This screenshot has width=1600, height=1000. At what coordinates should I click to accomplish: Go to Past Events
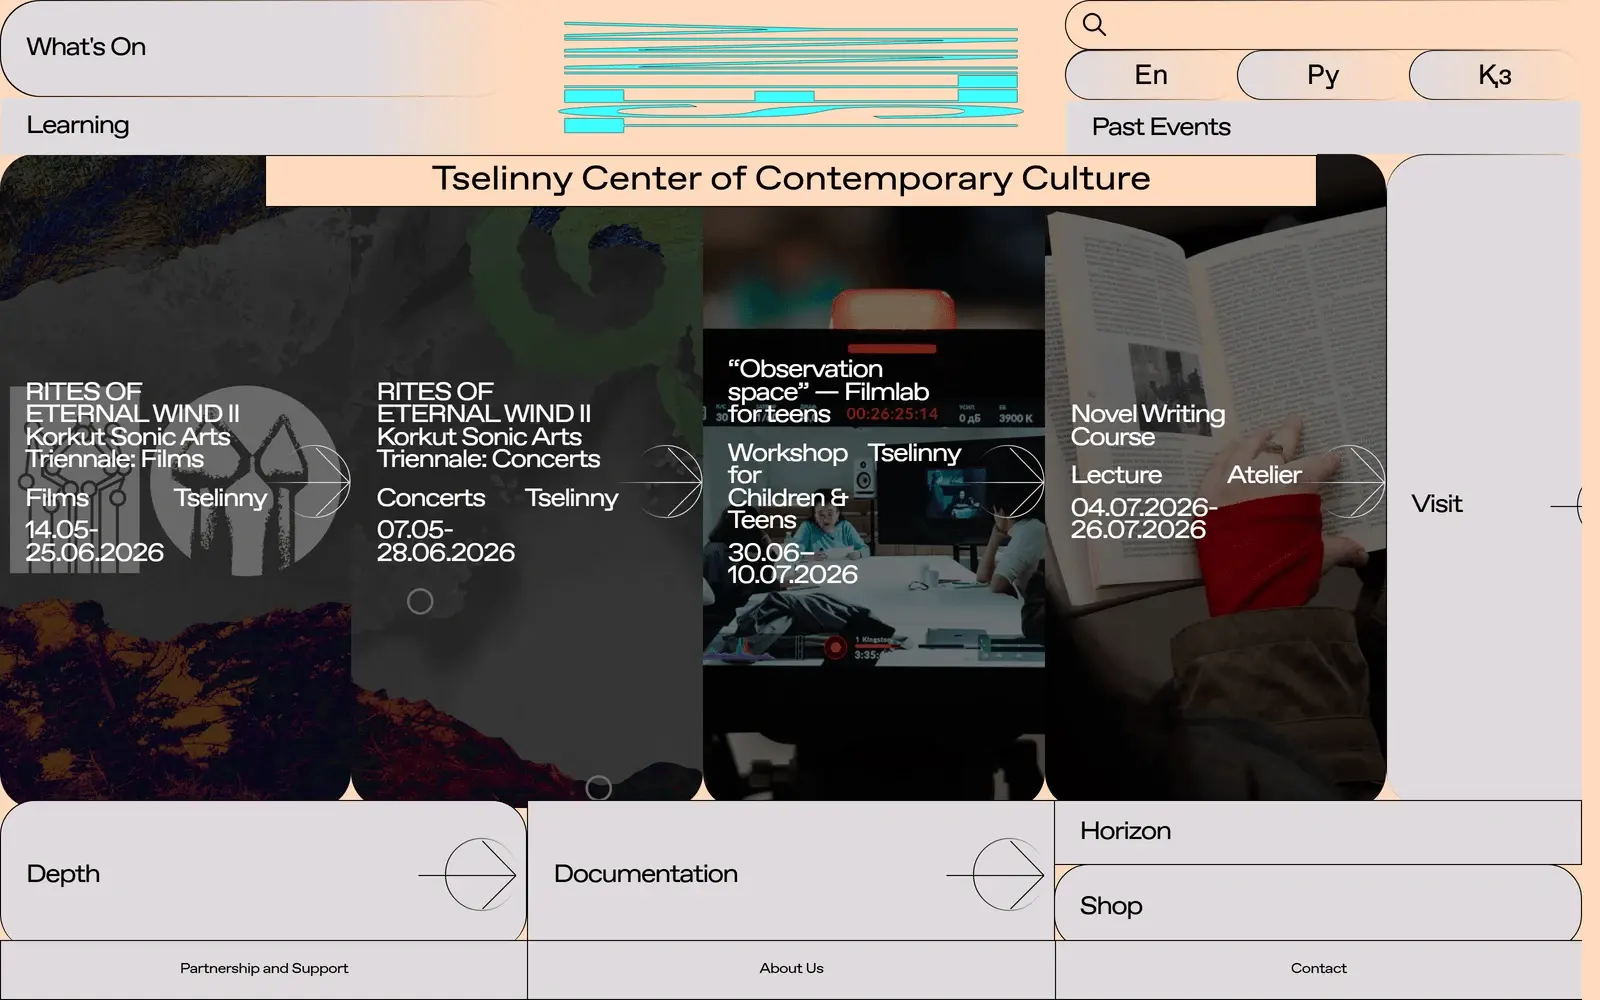tap(1324, 127)
